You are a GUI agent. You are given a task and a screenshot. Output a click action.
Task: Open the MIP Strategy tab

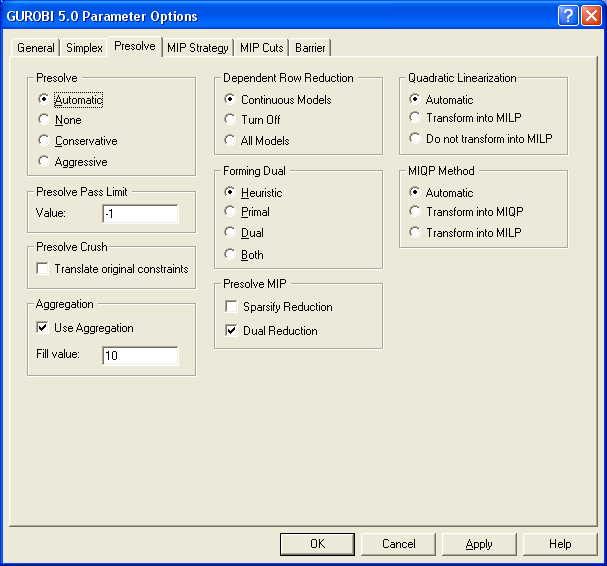(x=198, y=48)
